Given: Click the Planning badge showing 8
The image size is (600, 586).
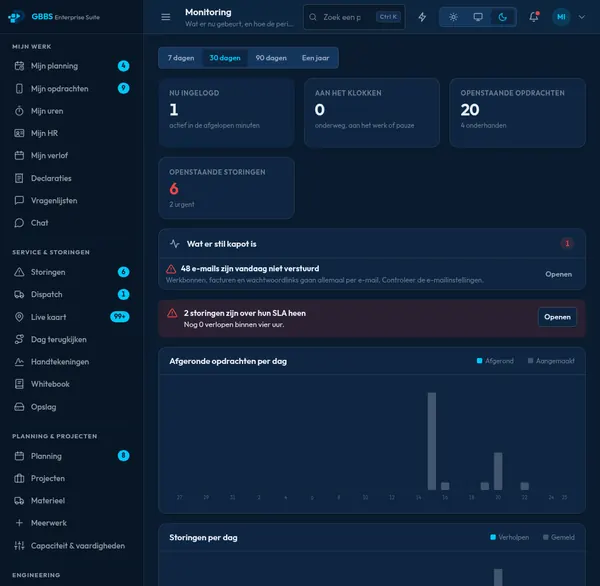Looking at the screenshot, I should tap(123, 455).
